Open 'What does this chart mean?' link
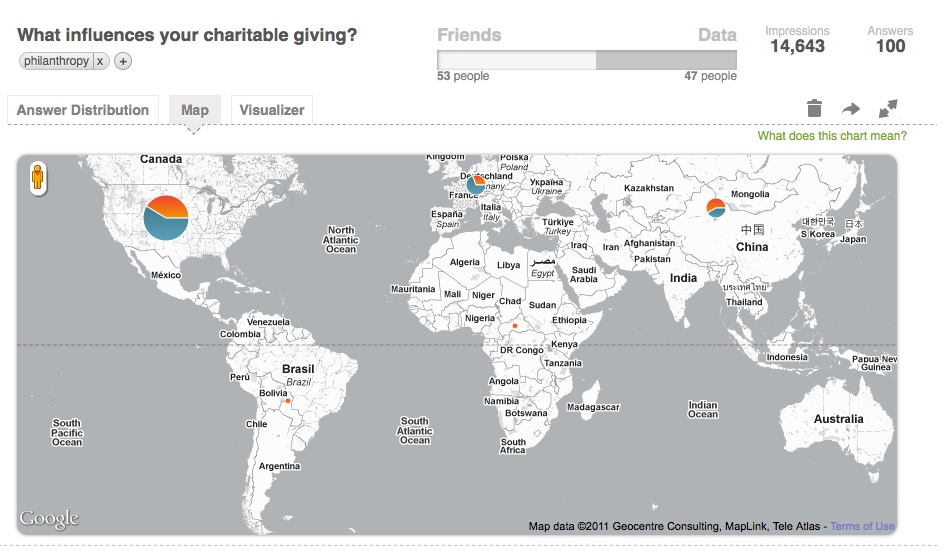This screenshot has width=945, height=553. (x=832, y=136)
